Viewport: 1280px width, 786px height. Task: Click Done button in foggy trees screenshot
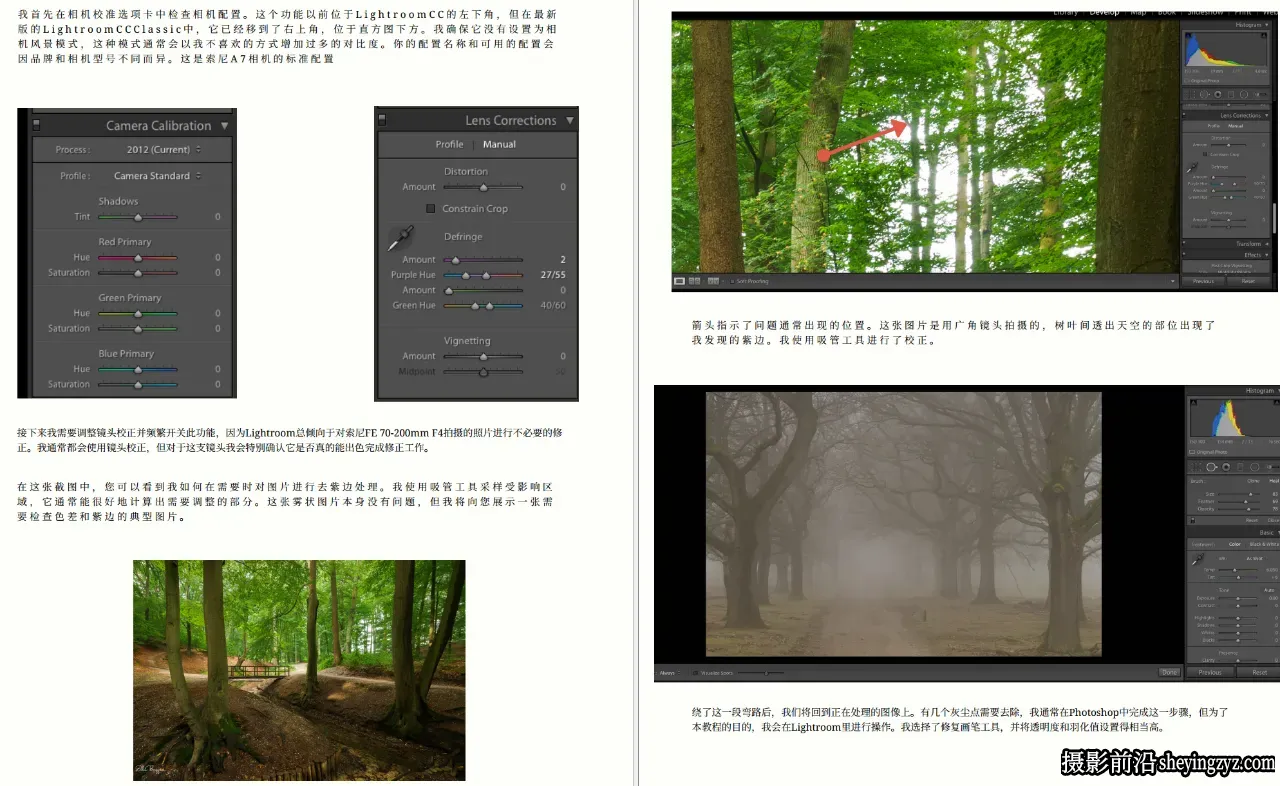pyautogui.click(x=1169, y=672)
